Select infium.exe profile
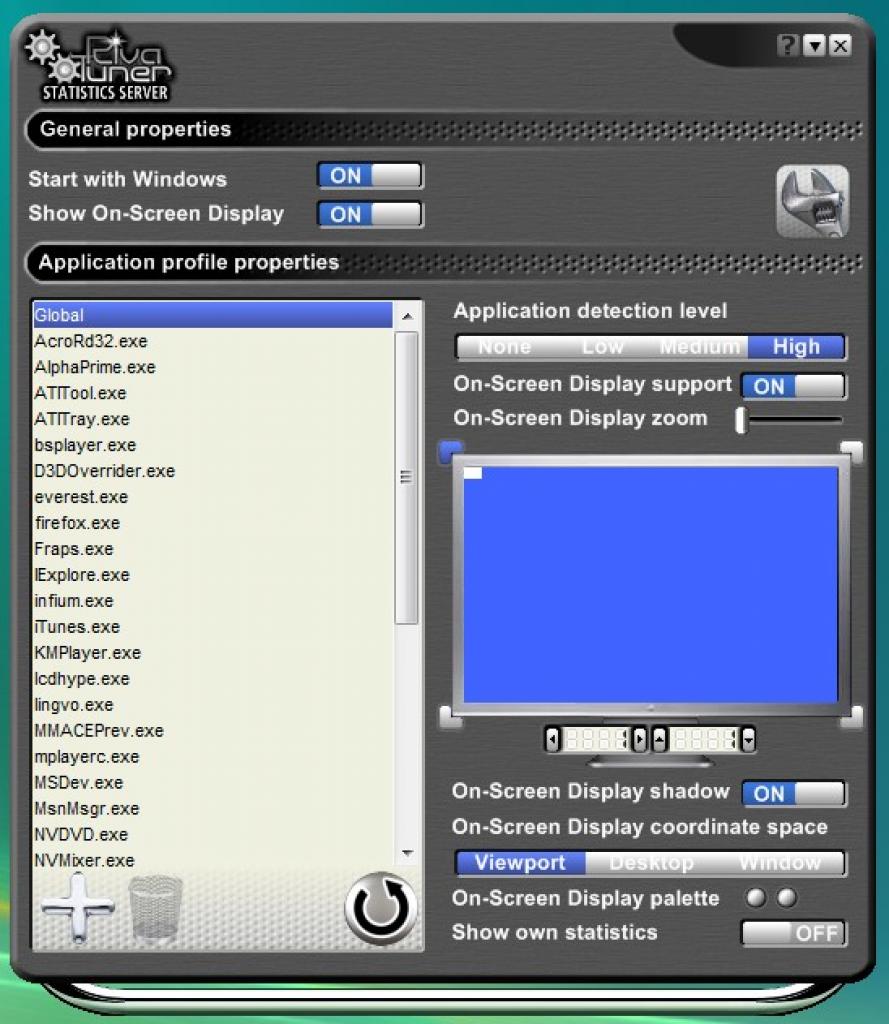 coord(213,600)
